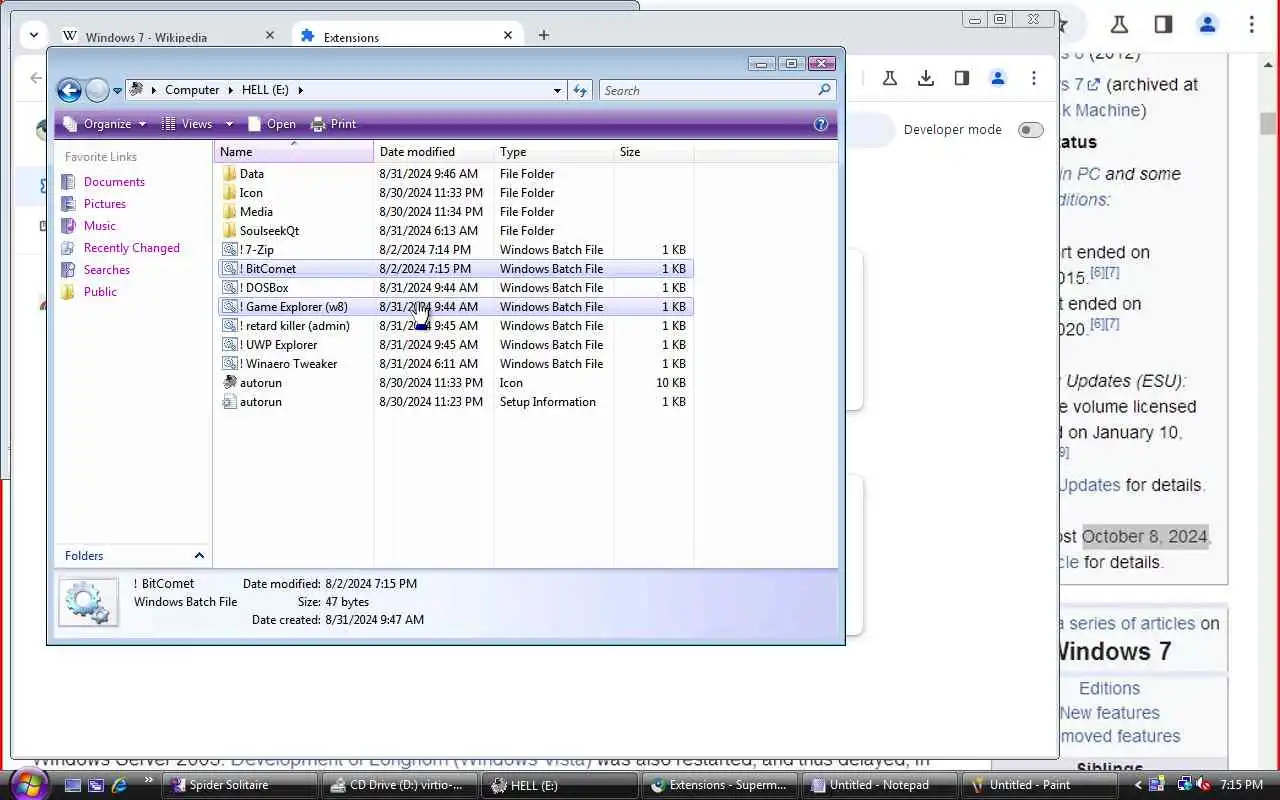Image resolution: width=1280 pixels, height=800 pixels.
Task: Click Computer in the address breadcrumb
Action: click(x=192, y=90)
